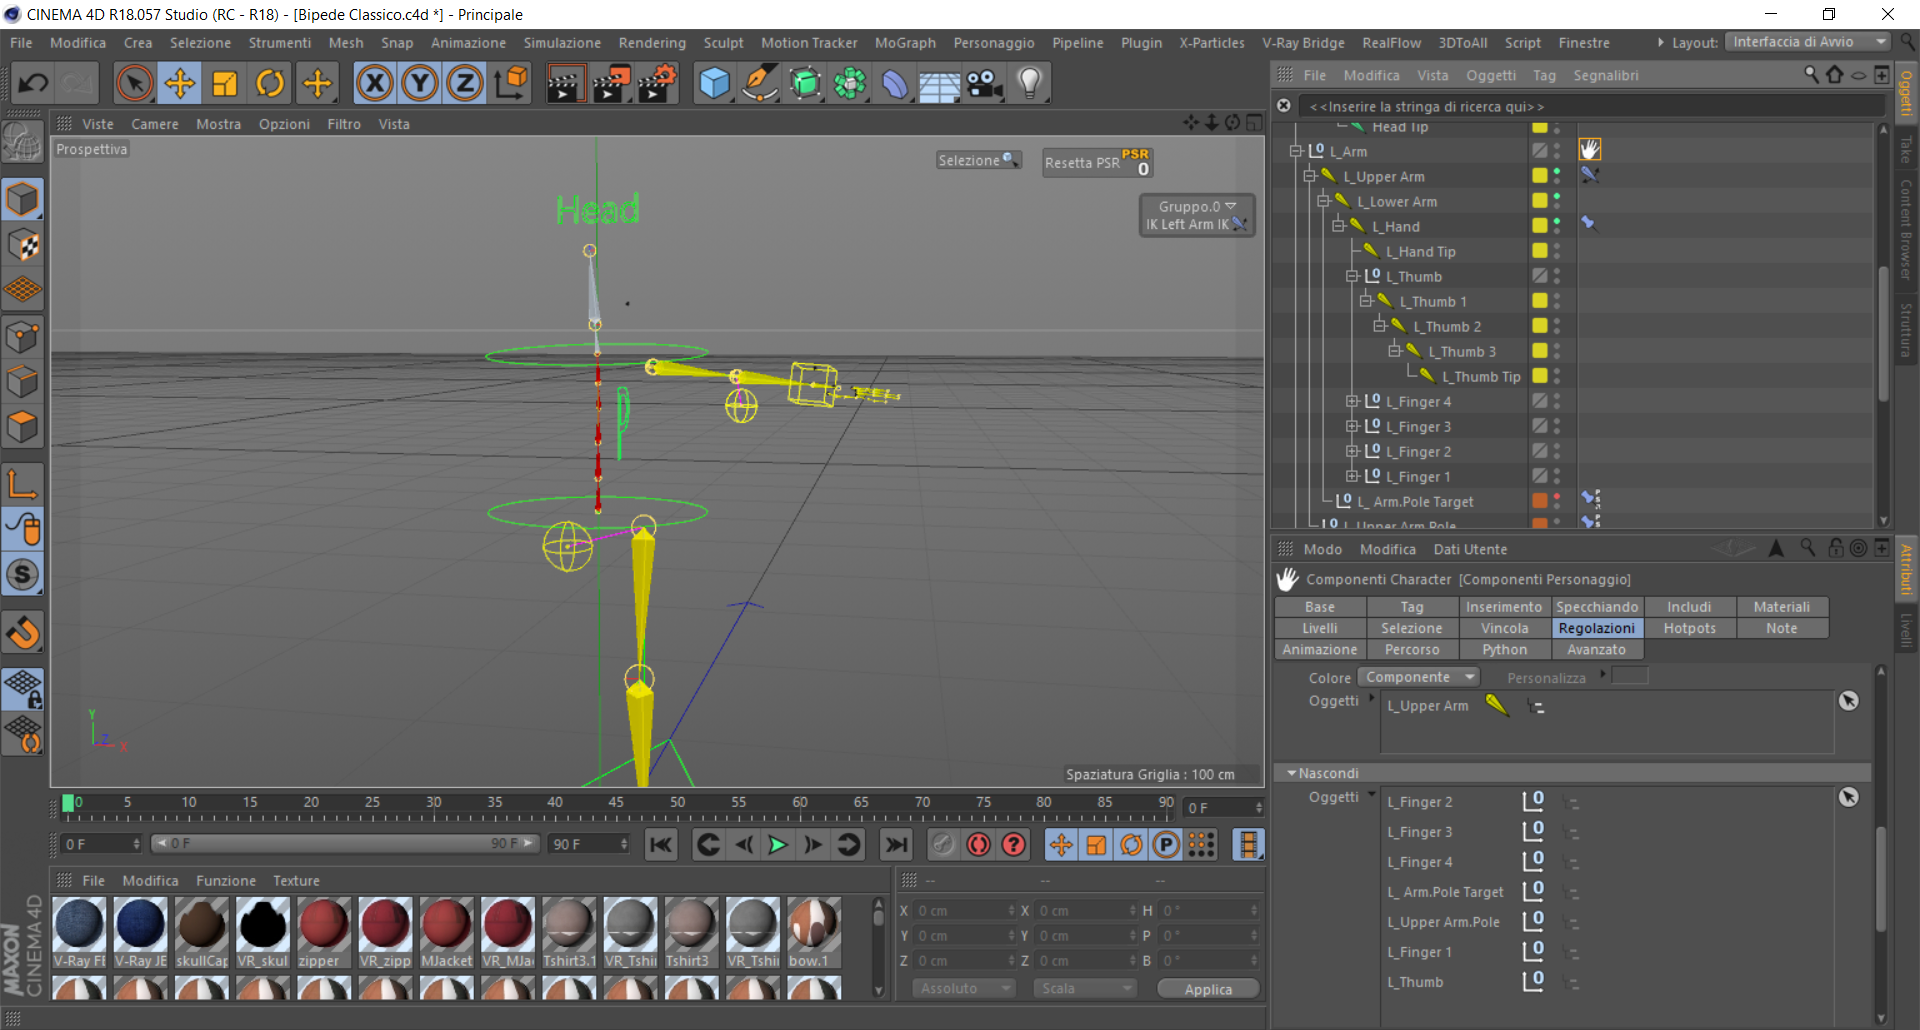Viewport: 1920px width, 1030px height.
Task: Toggle Y axis lock
Action: [x=420, y=84]
